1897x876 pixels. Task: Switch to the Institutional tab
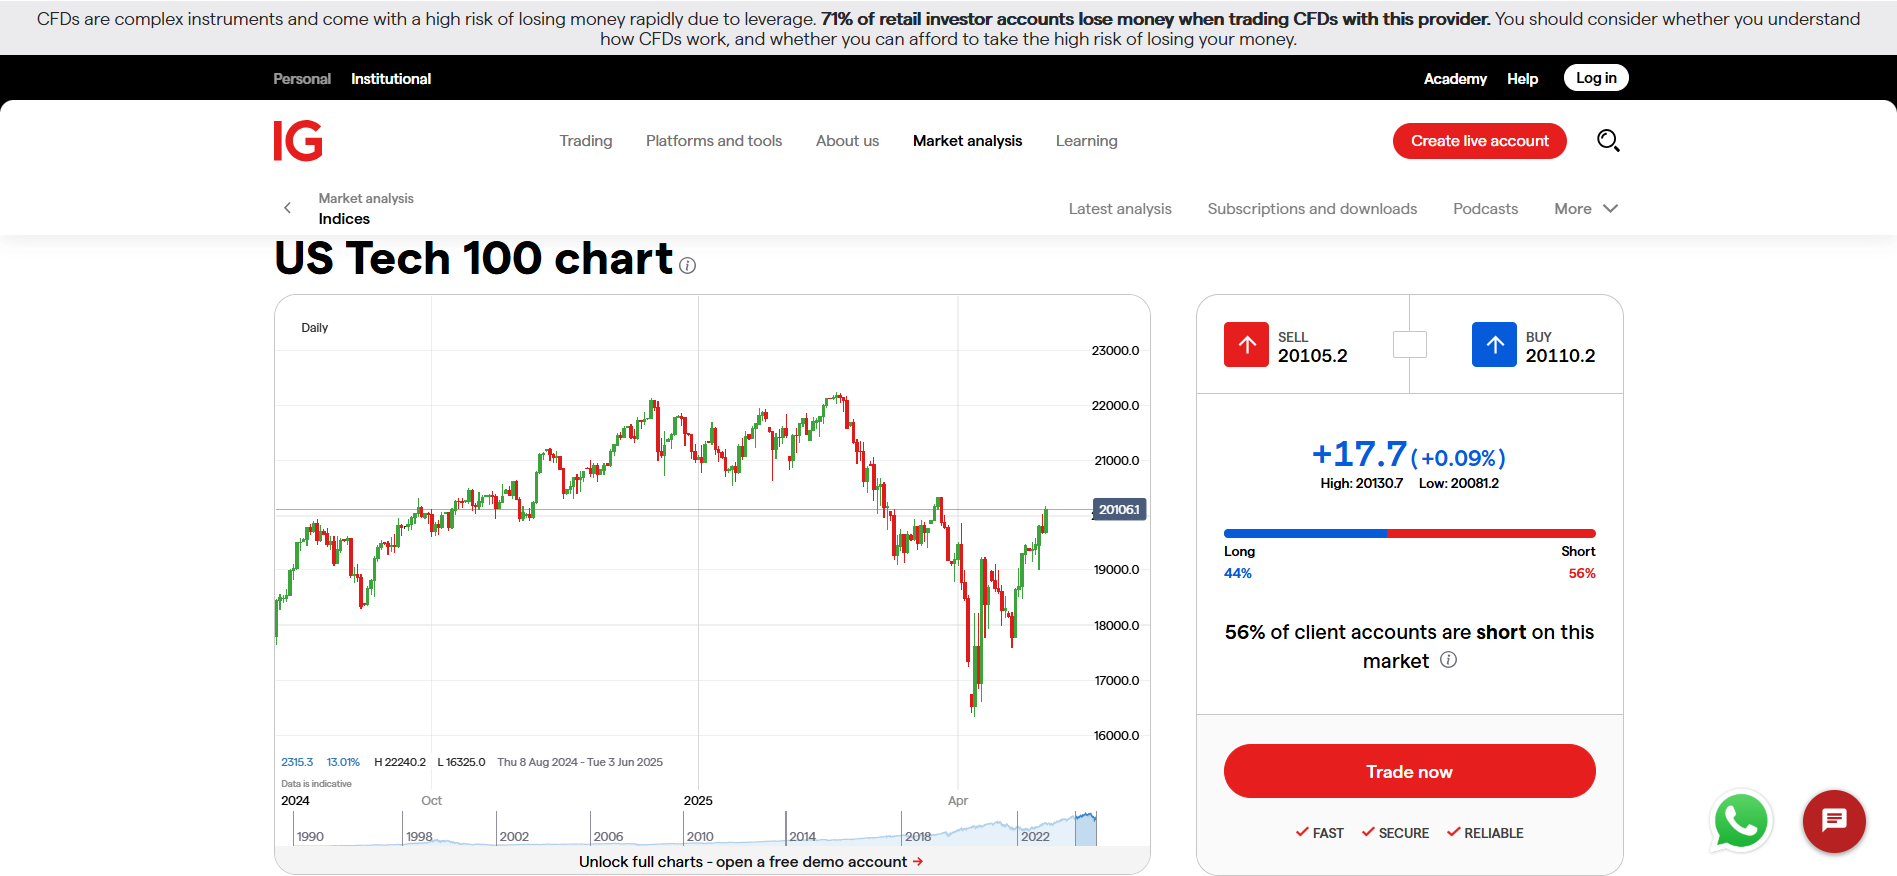point(390,78)
